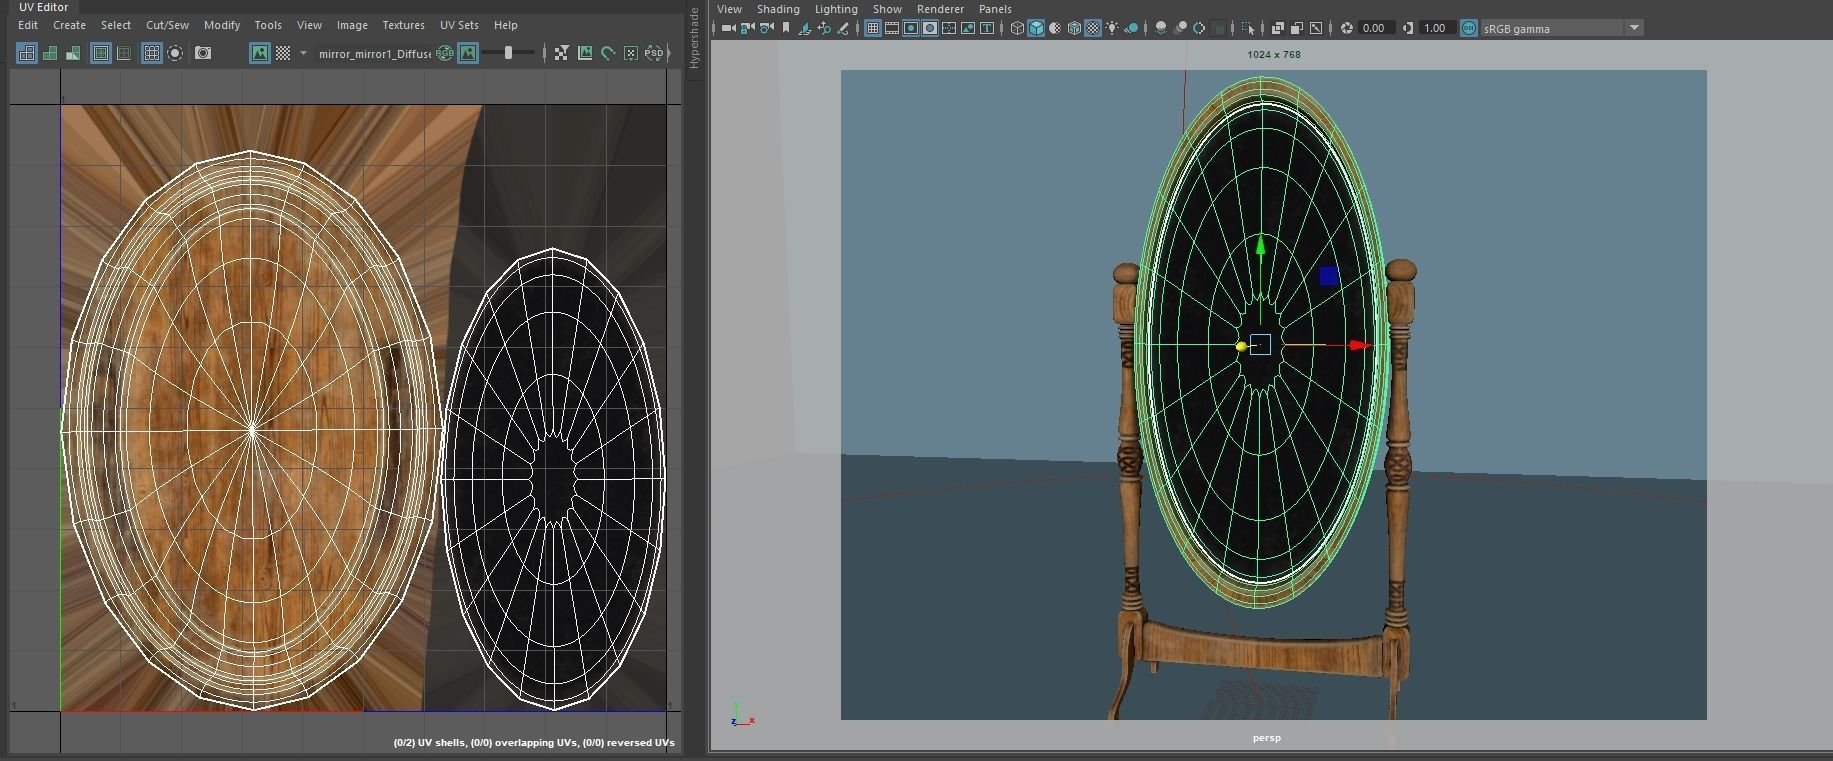Toggle checkered tile pattern icon
This screenshot has height=761, width=1833.
click(283, 53)
